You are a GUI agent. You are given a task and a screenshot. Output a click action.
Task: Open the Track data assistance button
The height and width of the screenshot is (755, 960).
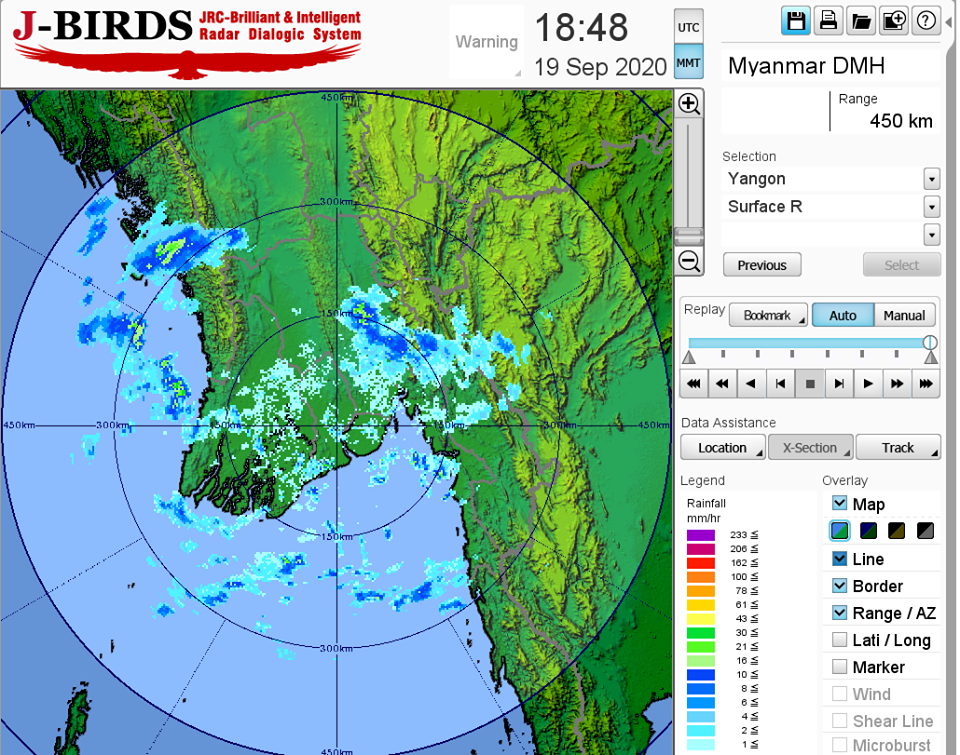click(x=897, y=447)
